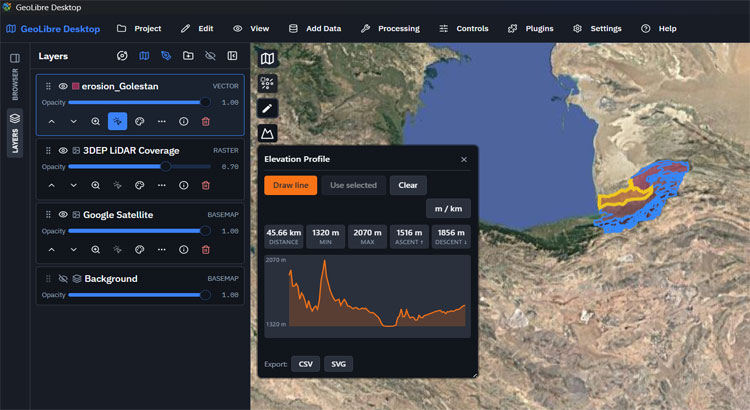750x410 pixels.
Task: Open the Settings menu
Action: click(597, 29)
